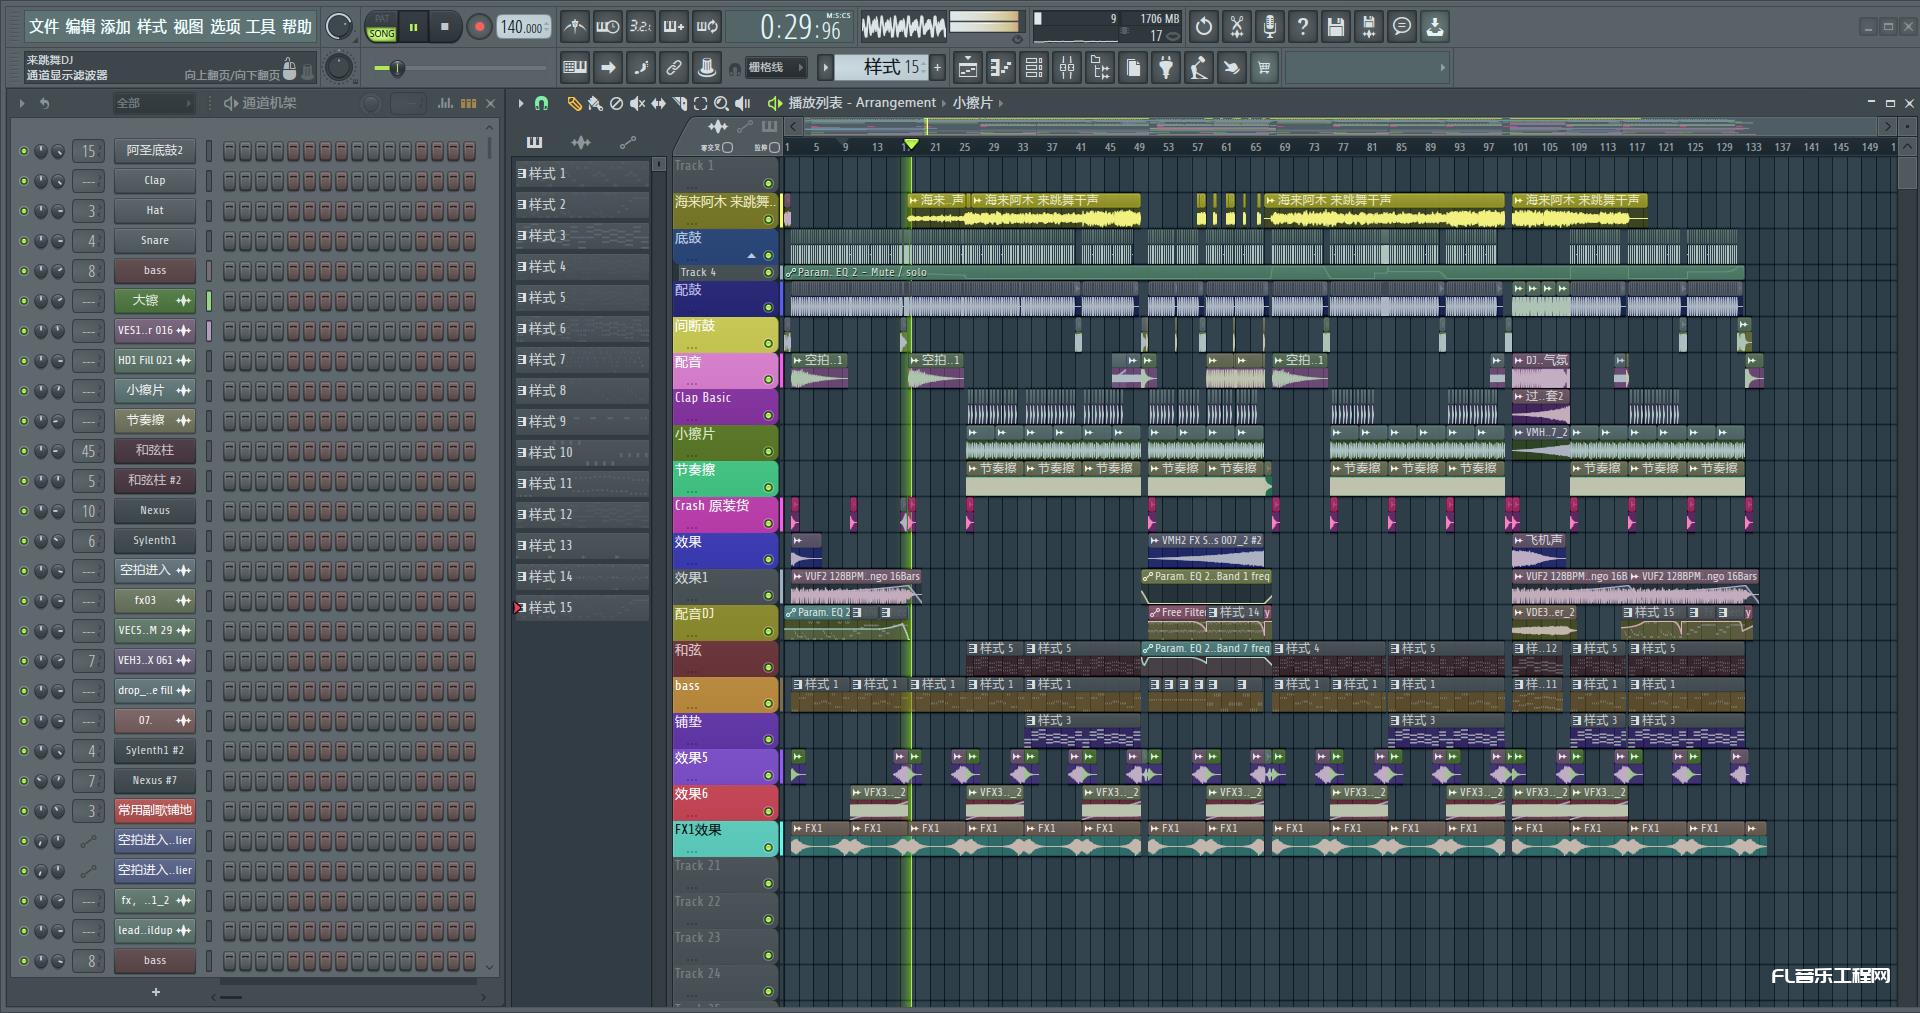Viewport: 1920px width, 1013px height.
Task: Open the plugin picker plug icon
Action: tap(1166, 68)
